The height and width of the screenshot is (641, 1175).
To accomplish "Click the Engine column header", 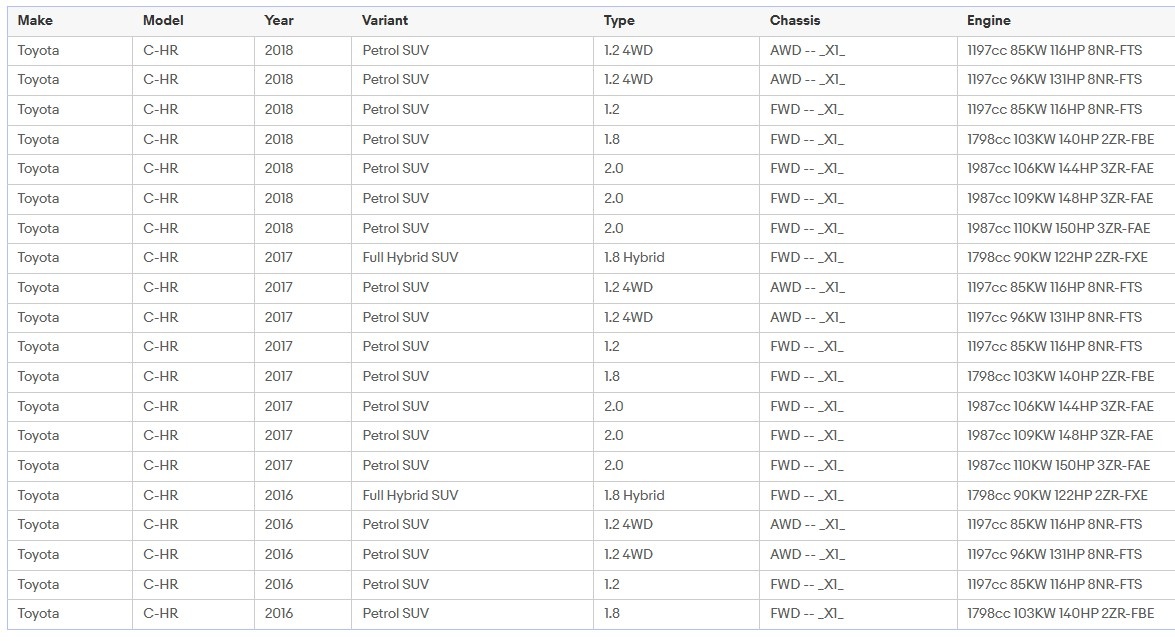I will click(x=989, y=20).
